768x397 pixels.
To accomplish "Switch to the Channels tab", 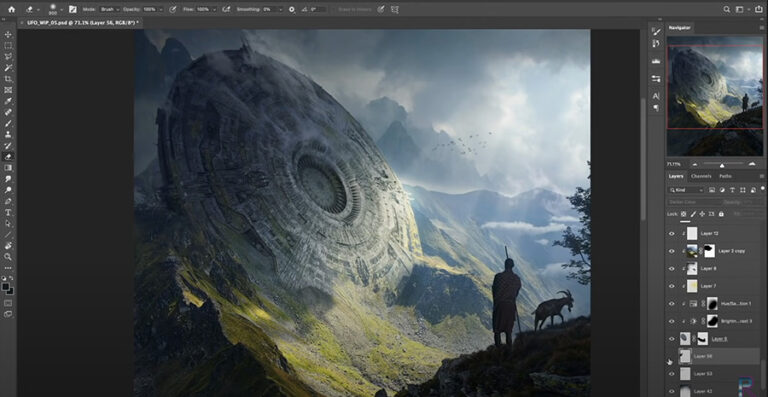I will tap(701, 176).
